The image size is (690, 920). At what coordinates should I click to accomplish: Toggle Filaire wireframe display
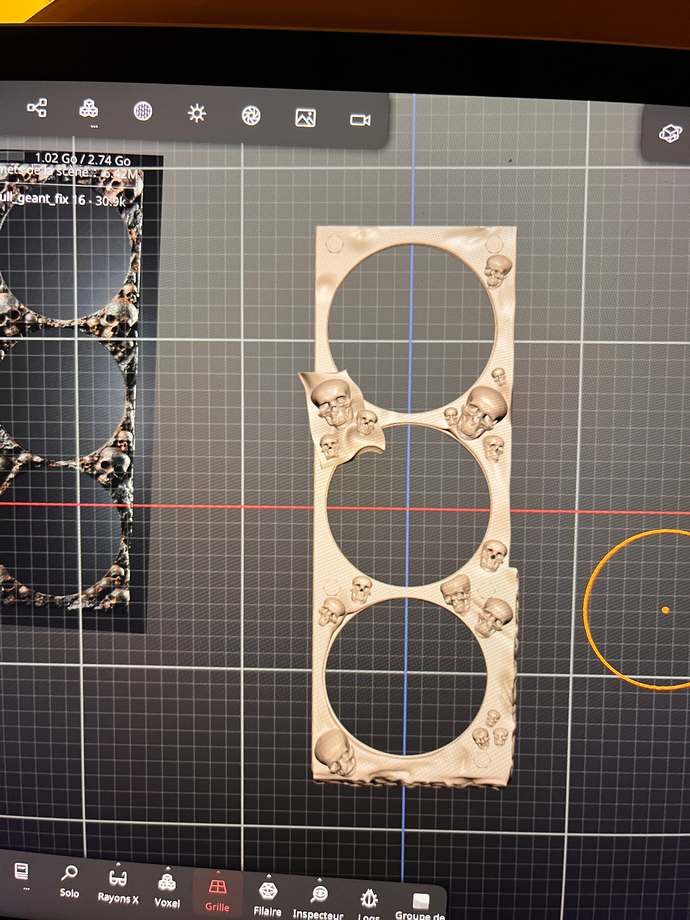tap(268, 891)
